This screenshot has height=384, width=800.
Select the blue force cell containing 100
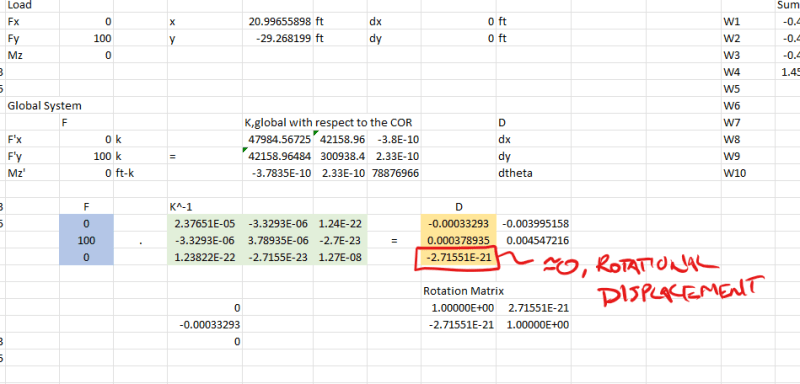coord(86,240)
